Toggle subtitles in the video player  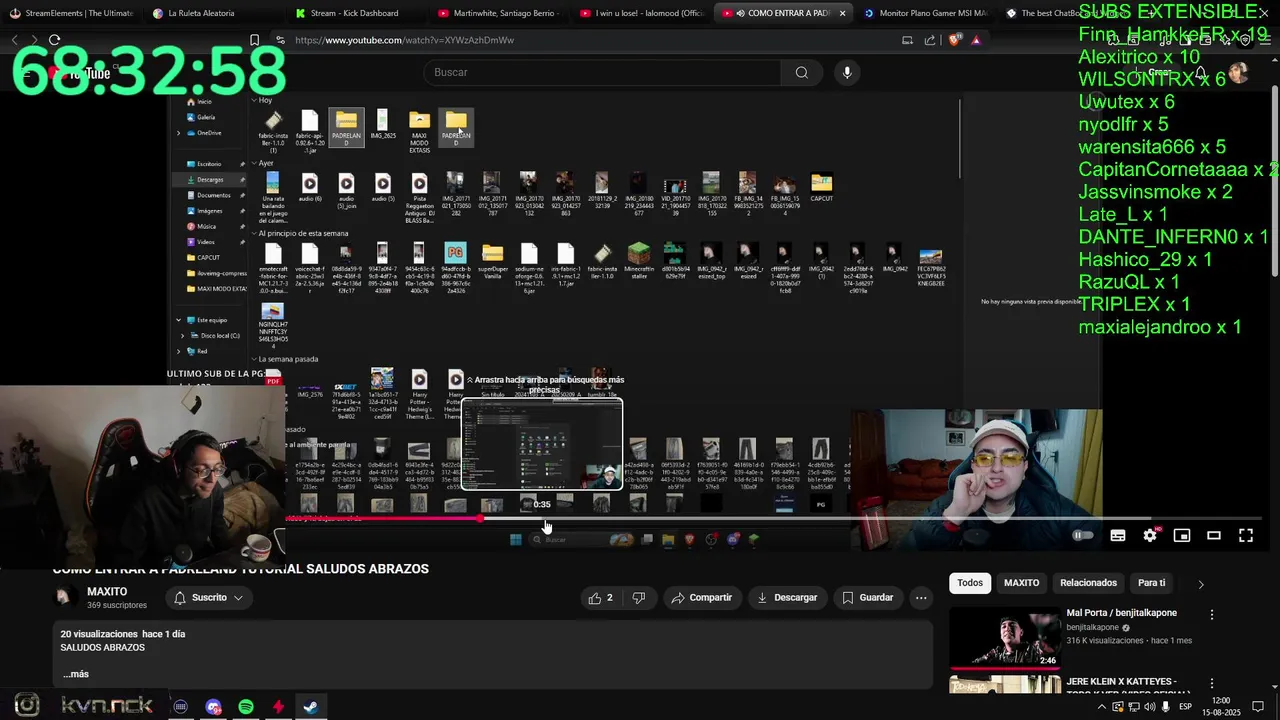pyautogui.click(x=1118, y=535)
